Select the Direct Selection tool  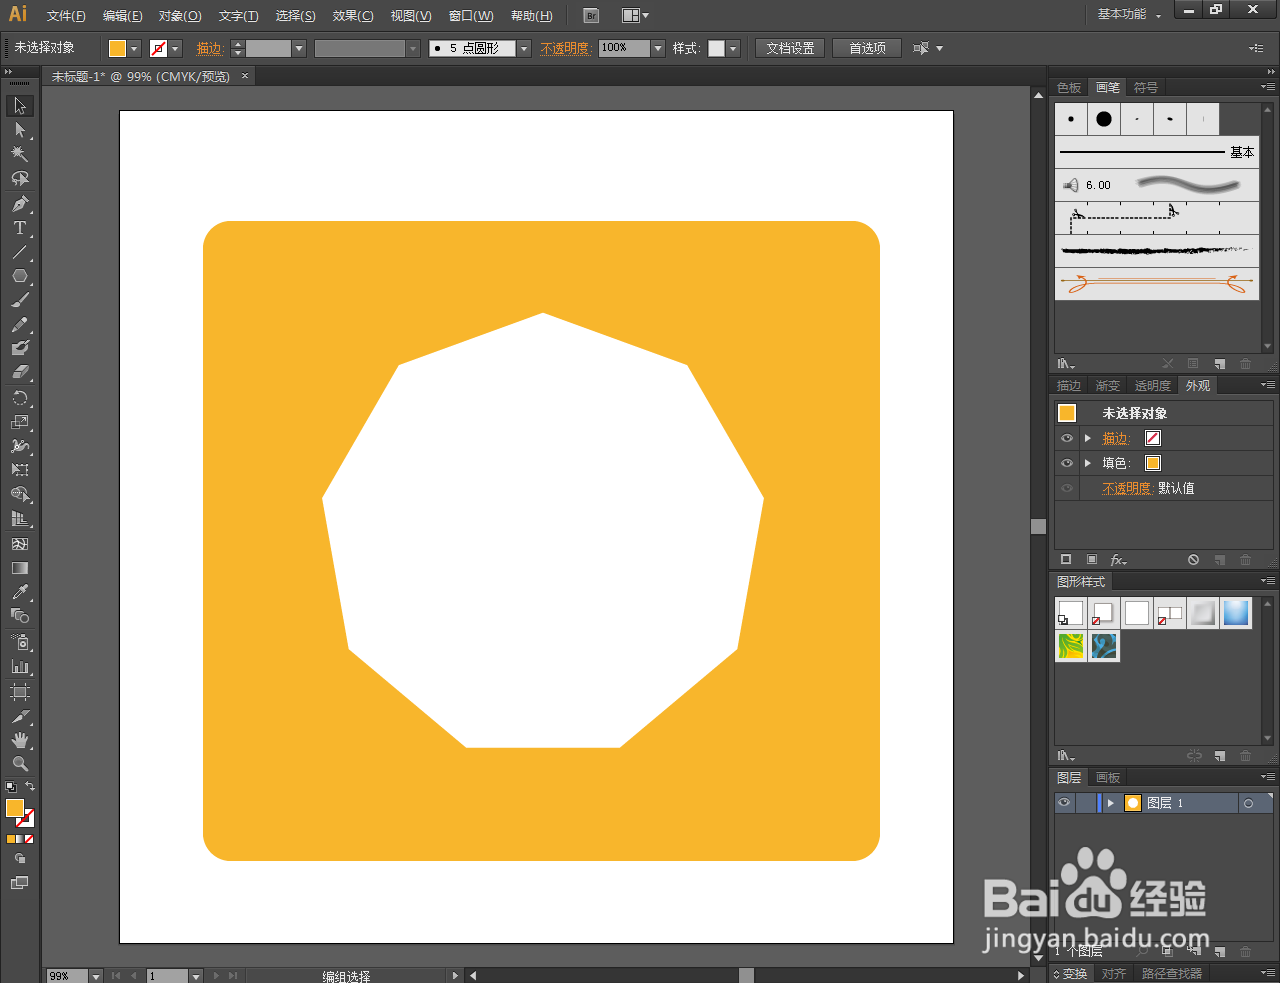(x=20, y=130)
